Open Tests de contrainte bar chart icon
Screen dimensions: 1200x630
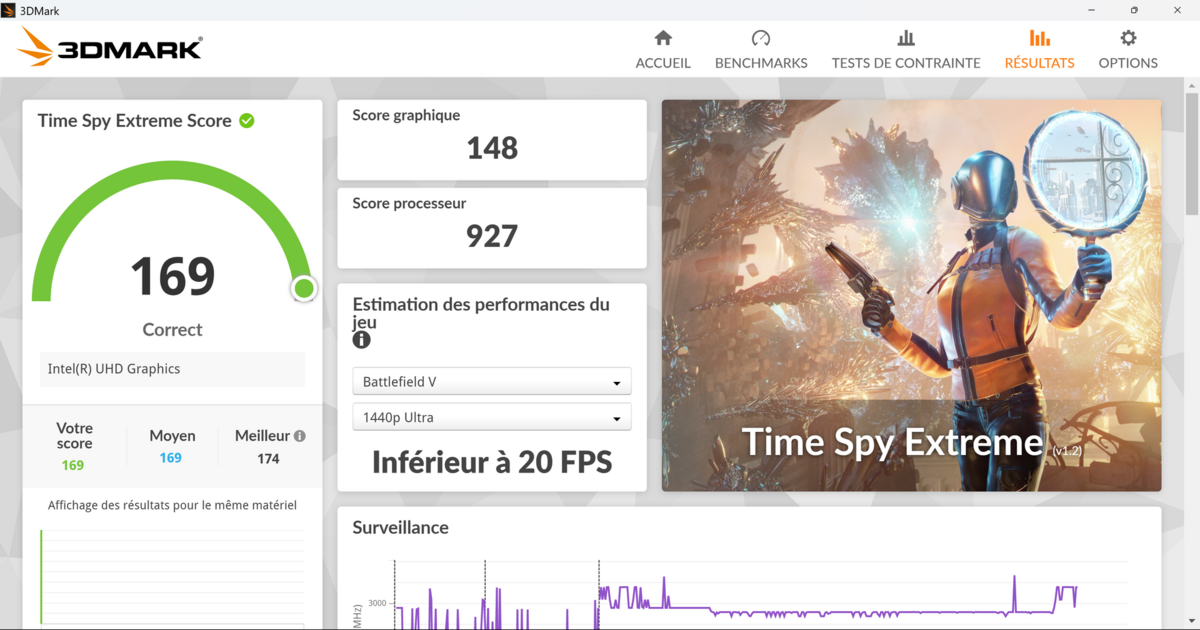click(906, 38)
